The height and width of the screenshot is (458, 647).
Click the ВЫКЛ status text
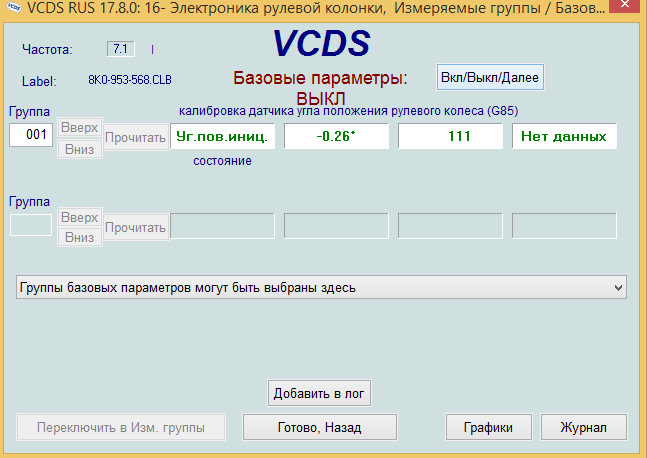click(x=321, y=99)
